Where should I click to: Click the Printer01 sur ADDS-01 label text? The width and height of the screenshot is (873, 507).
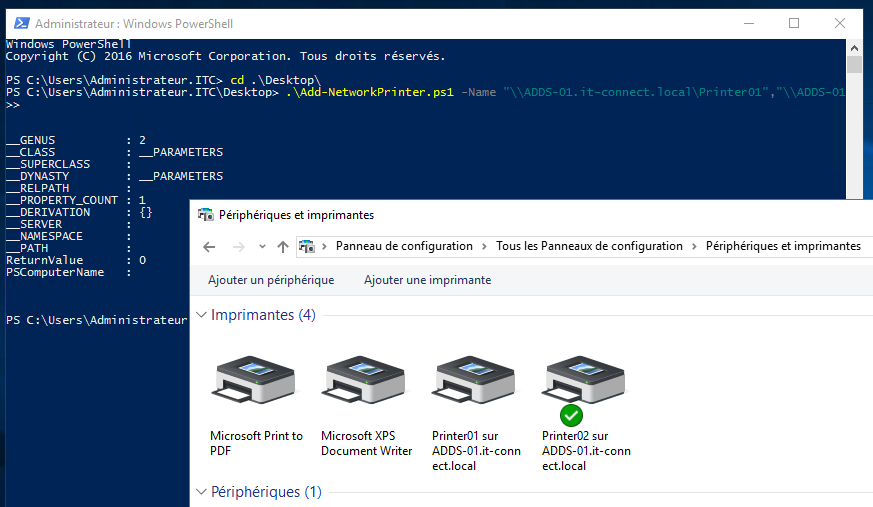(476, 451)
